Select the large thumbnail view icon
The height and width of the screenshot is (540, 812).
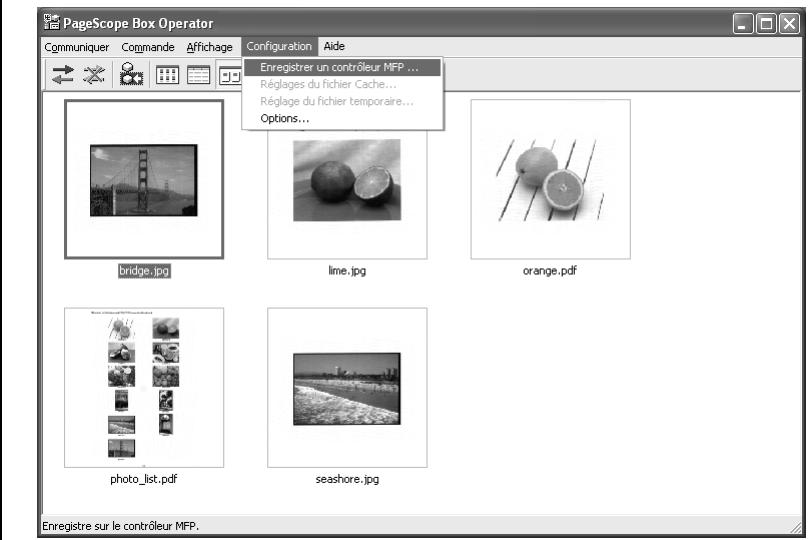[230, 76]
